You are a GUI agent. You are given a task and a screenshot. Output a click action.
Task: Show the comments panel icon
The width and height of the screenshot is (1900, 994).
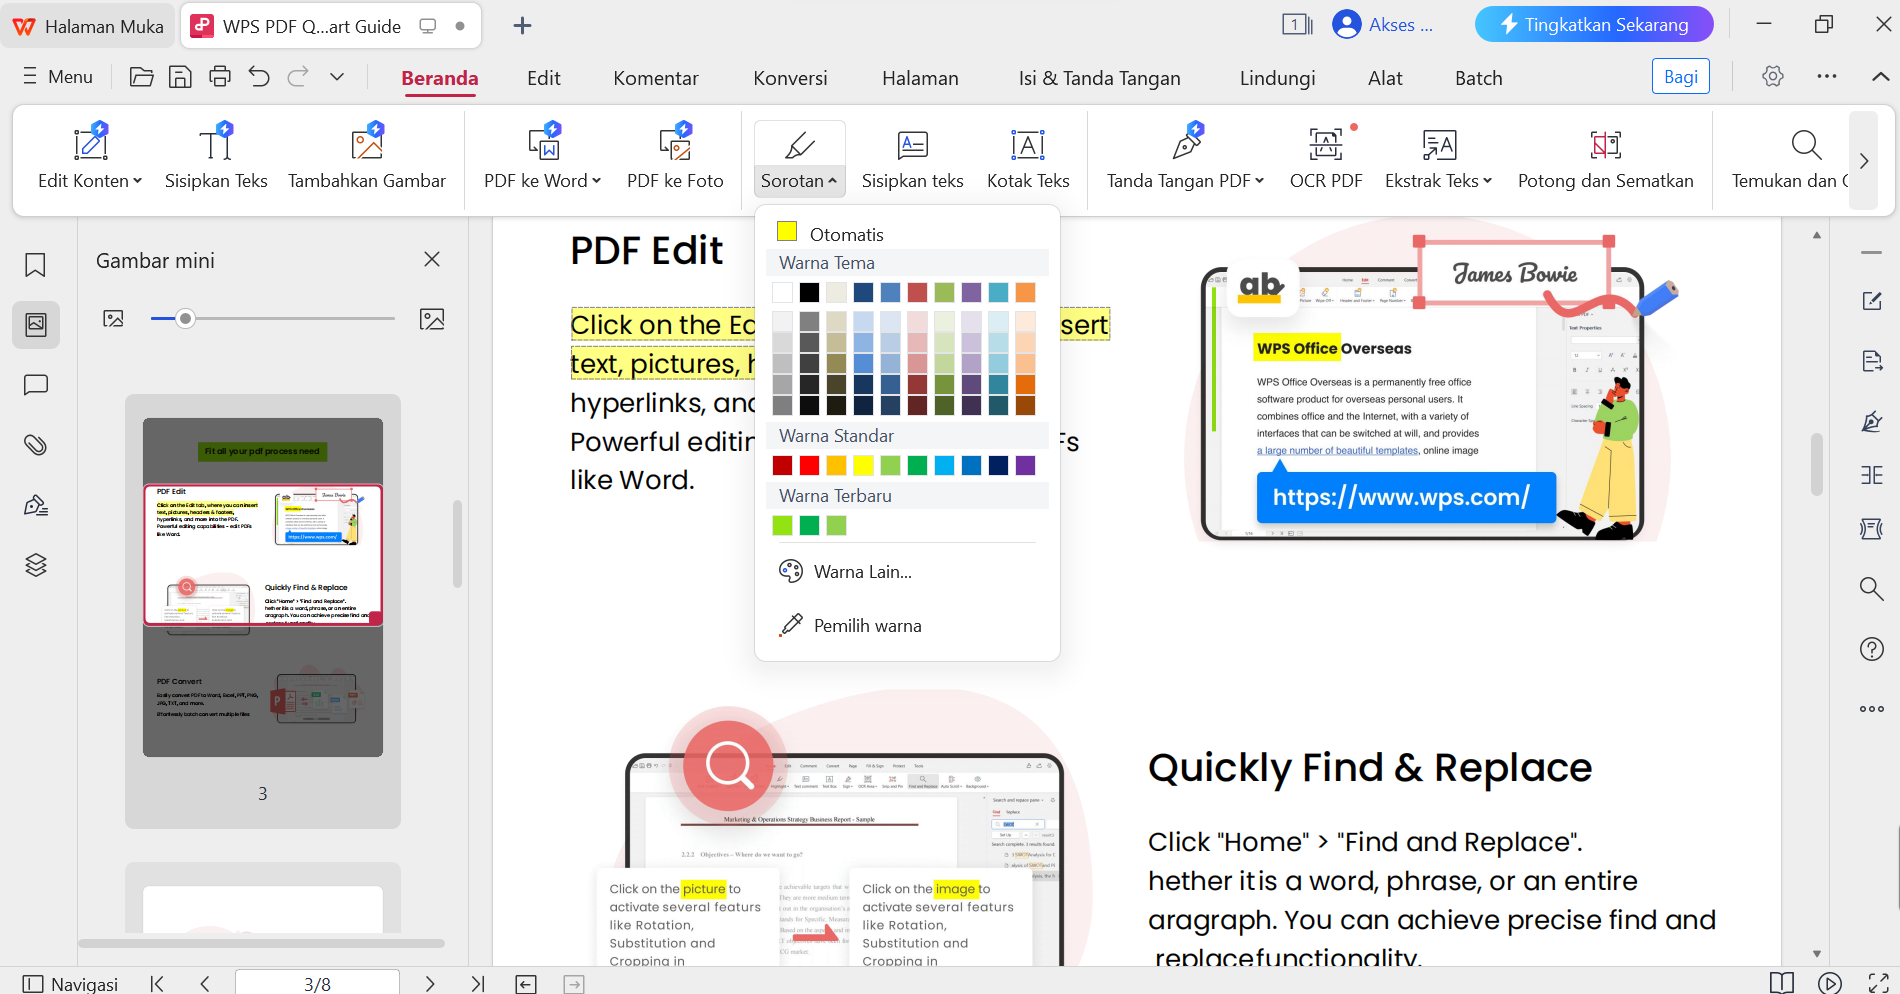(x=36, y=384)
